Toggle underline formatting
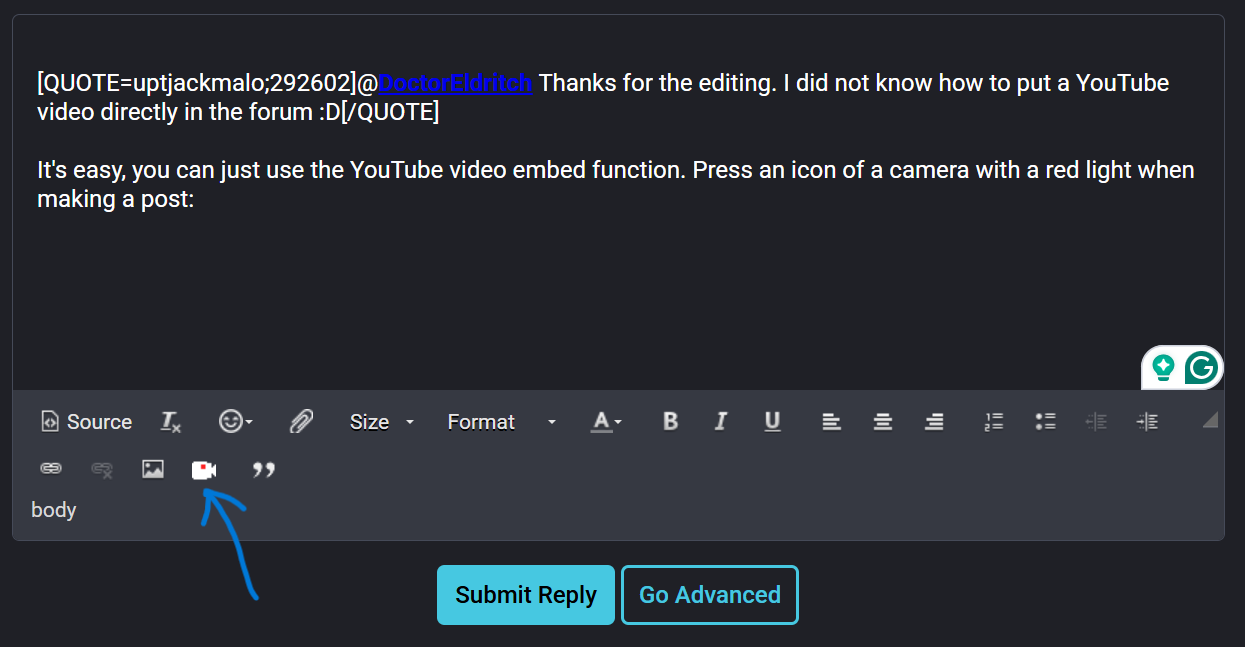 (772, 422)
